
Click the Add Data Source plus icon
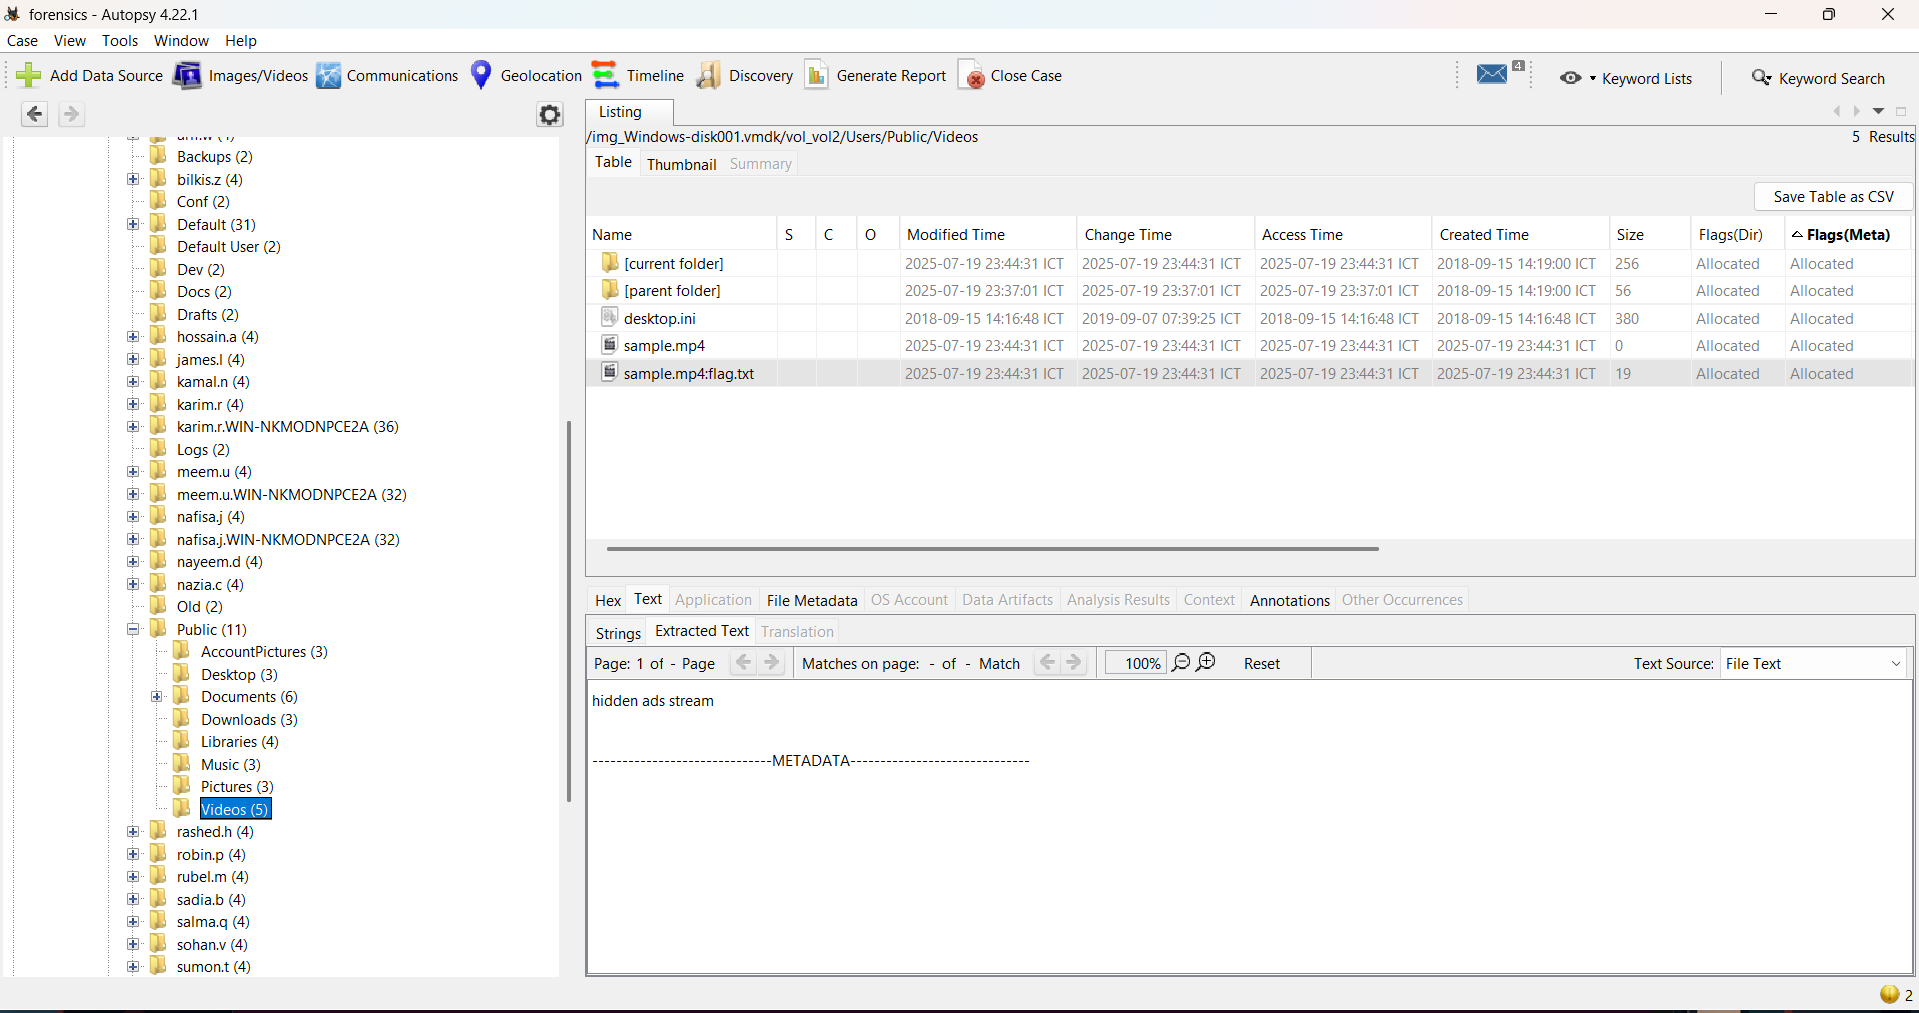tap(28, 76)
